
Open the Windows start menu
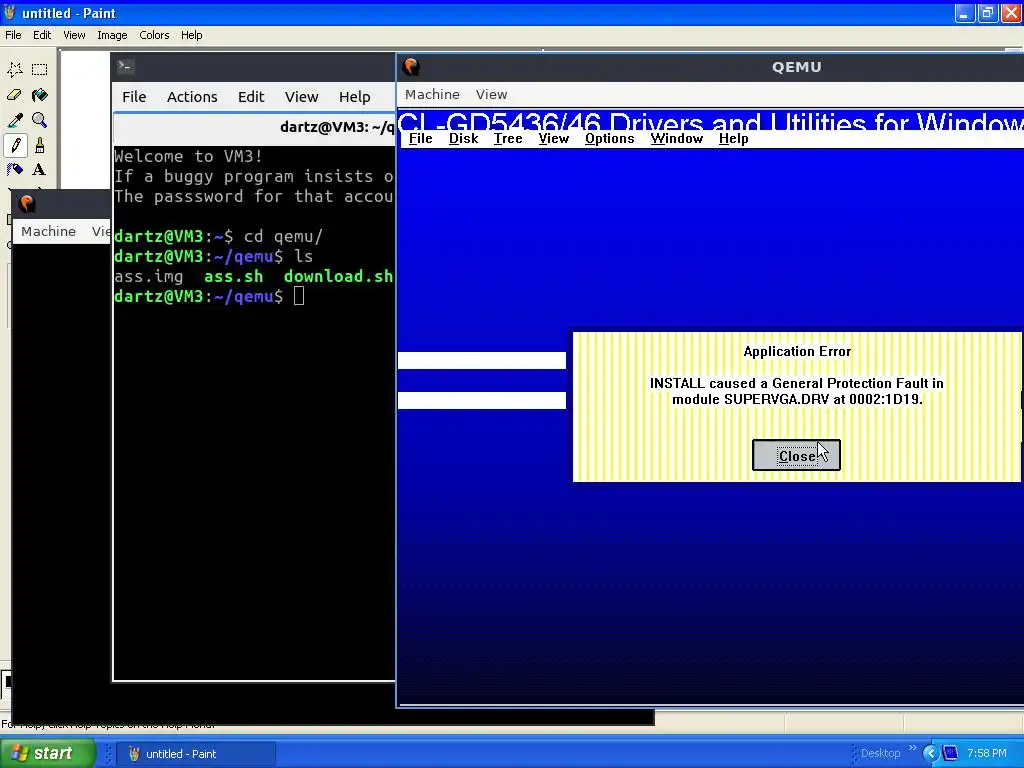(47, 753)
